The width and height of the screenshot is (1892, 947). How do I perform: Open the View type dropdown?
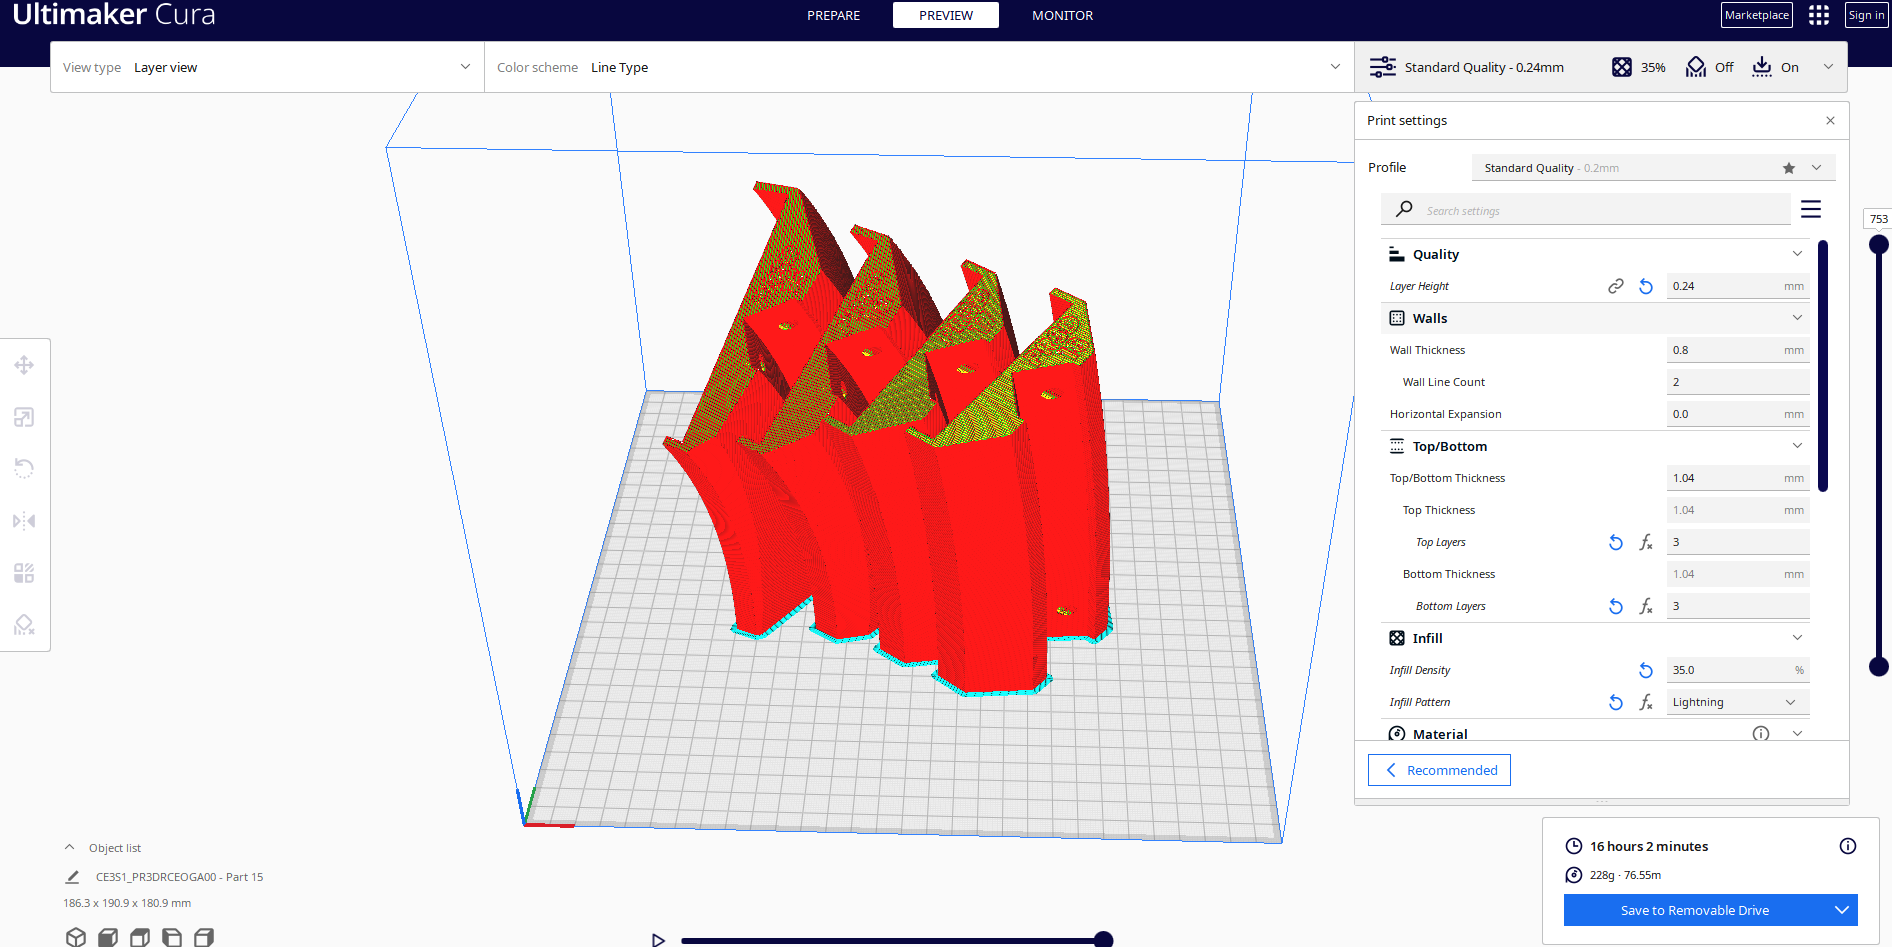267,67
